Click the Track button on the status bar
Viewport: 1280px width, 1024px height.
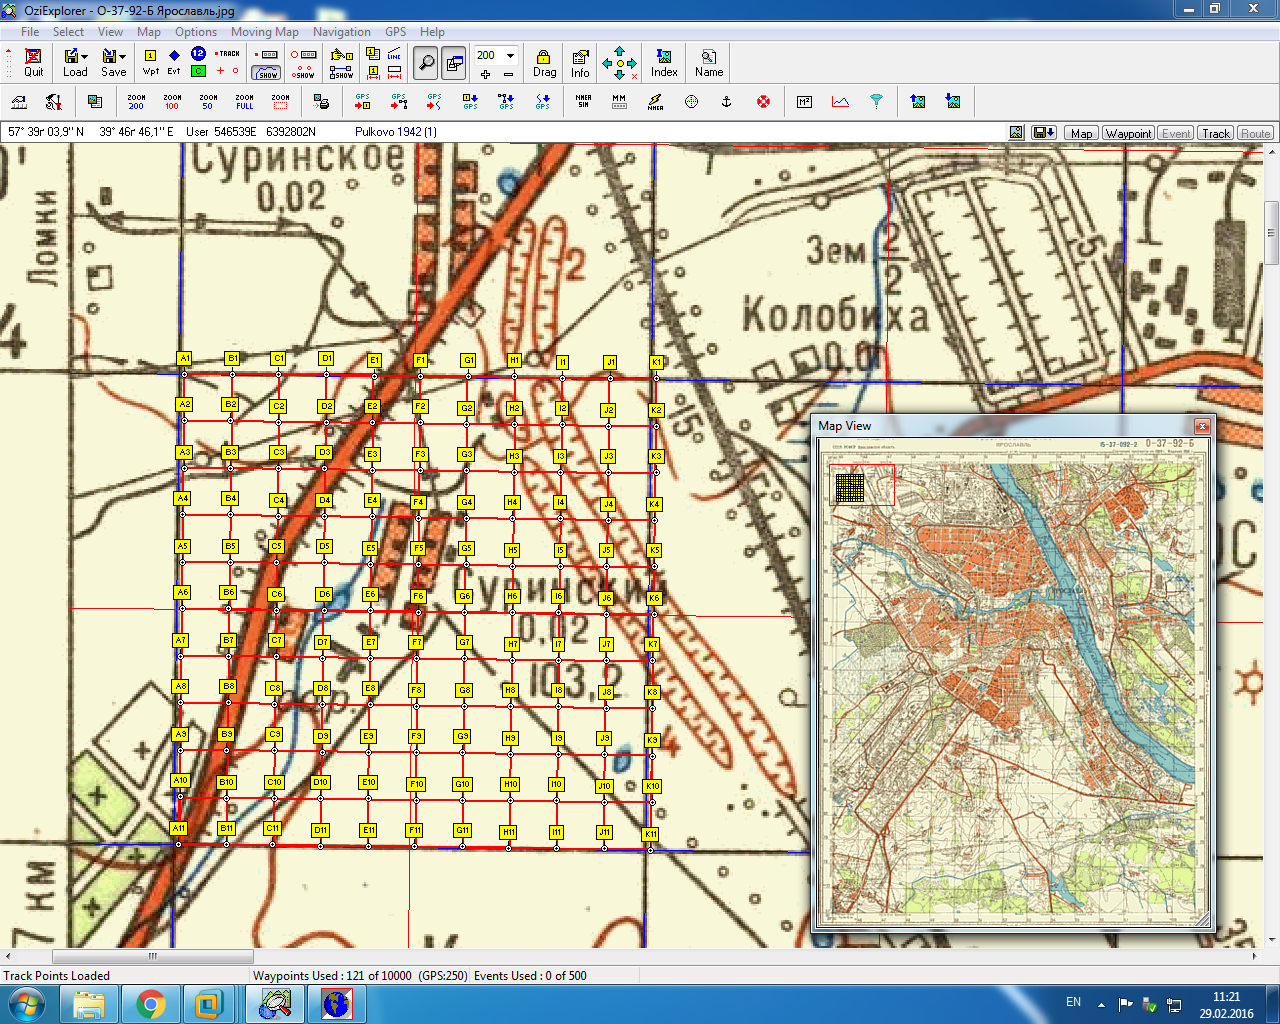[x=1215, y=133]
